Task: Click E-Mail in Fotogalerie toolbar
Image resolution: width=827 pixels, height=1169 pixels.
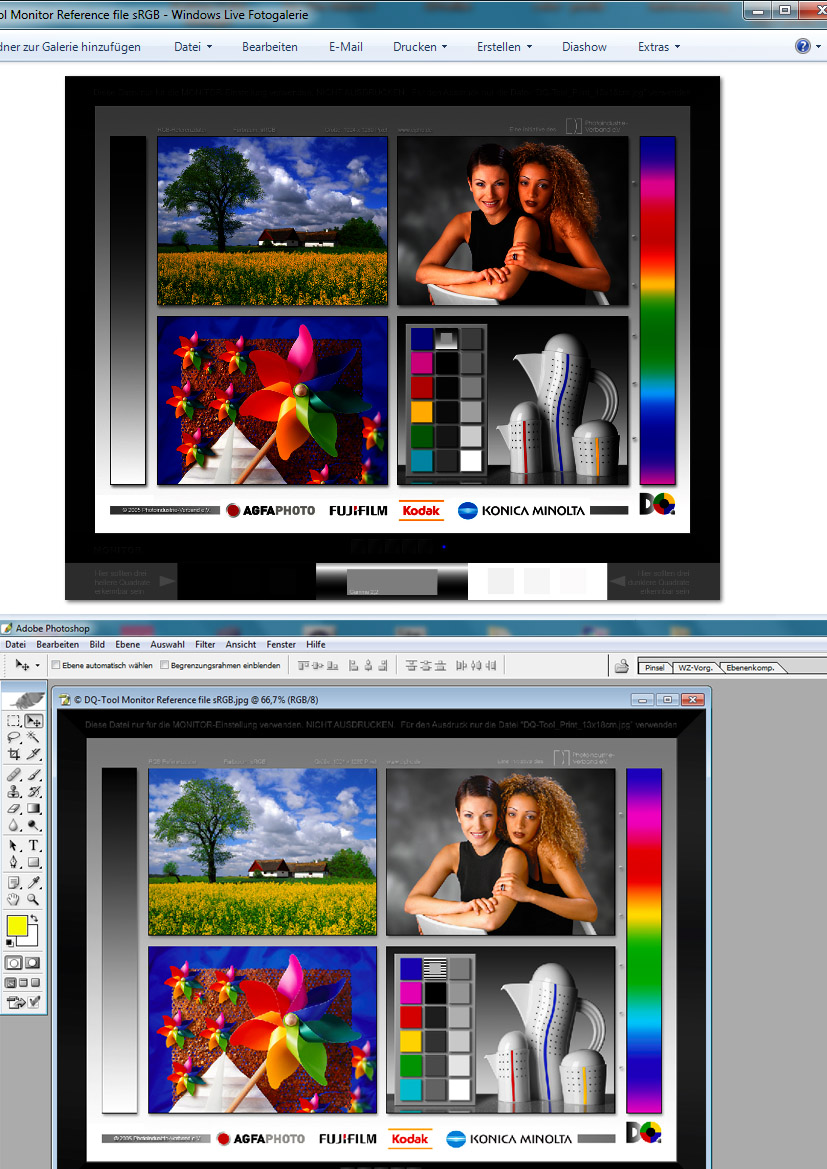Action: pos(346,46)
